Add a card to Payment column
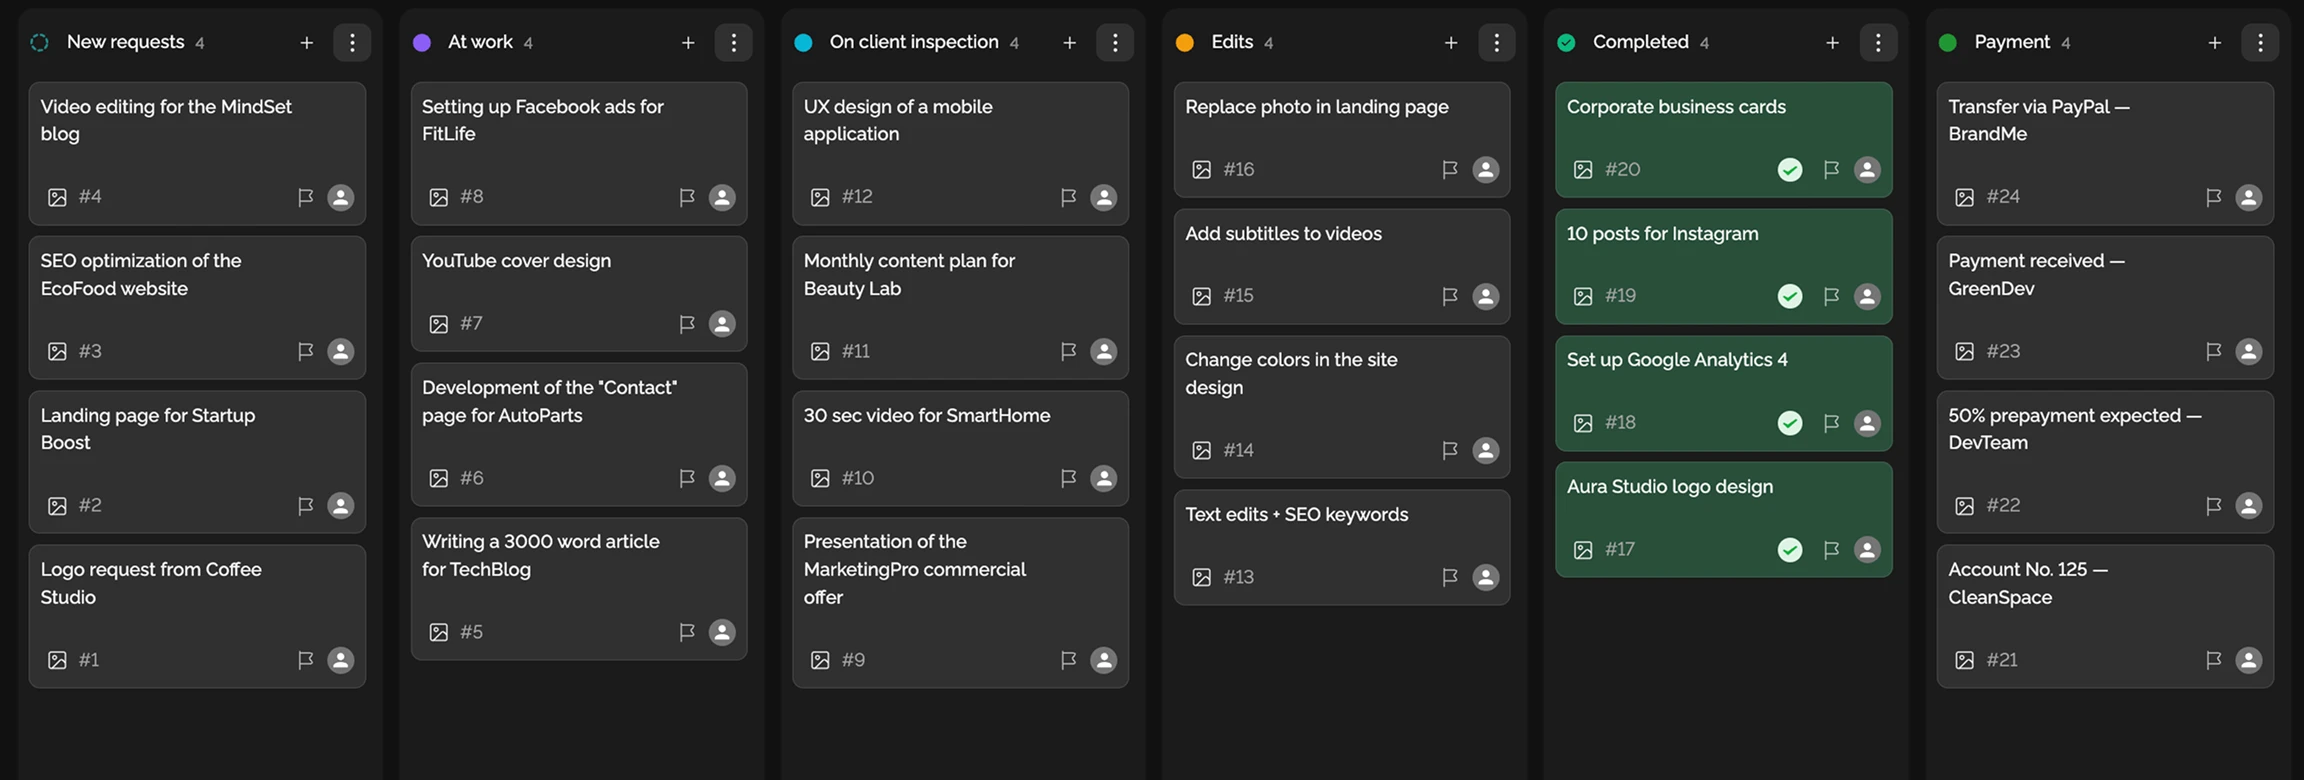 (2214, 43)
